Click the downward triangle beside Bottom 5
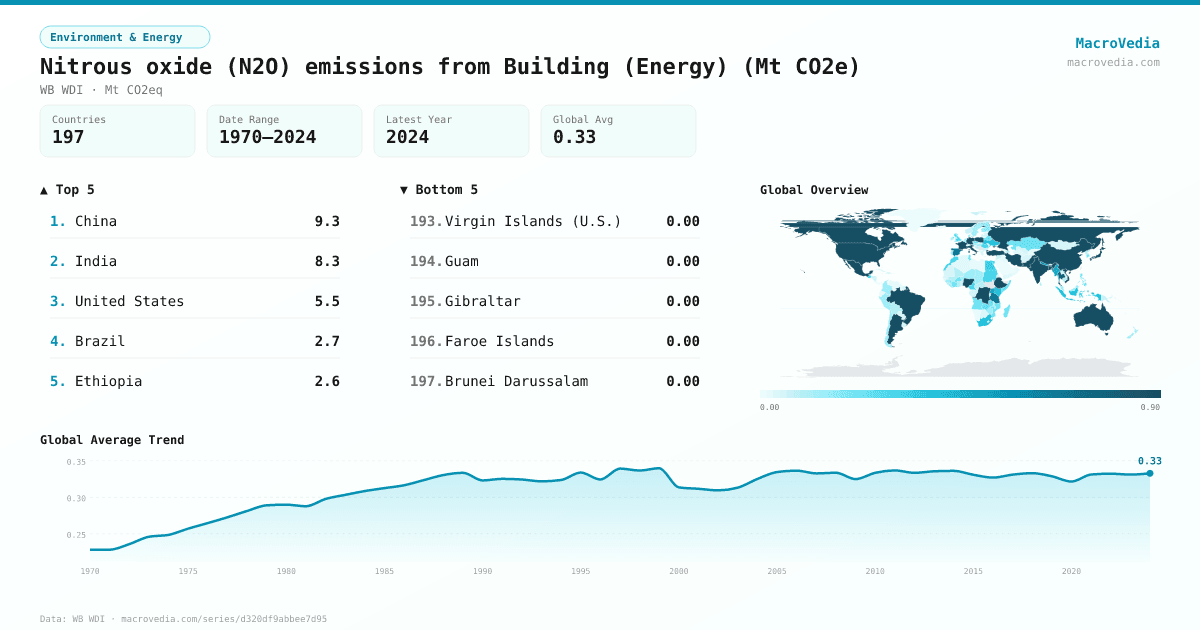The height and width of the screenshot is (630, 1200). pos(404,189)
